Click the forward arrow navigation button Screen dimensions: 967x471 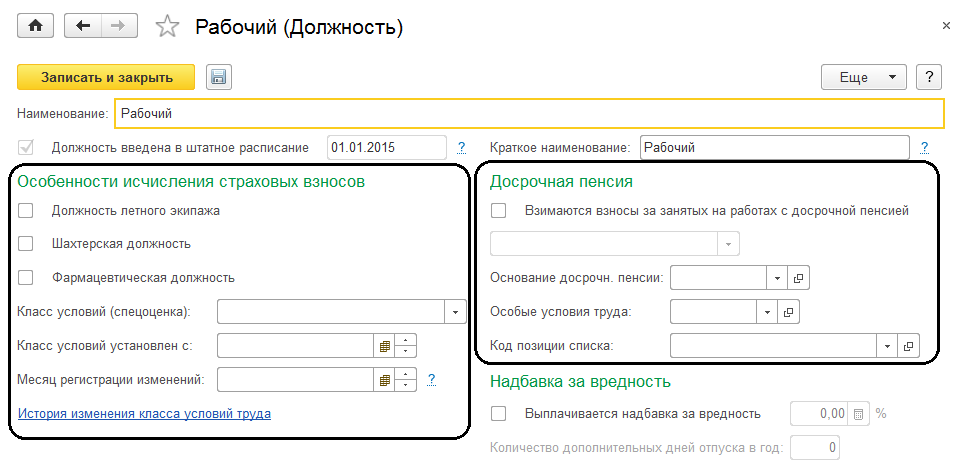click(x=118, y=26)
